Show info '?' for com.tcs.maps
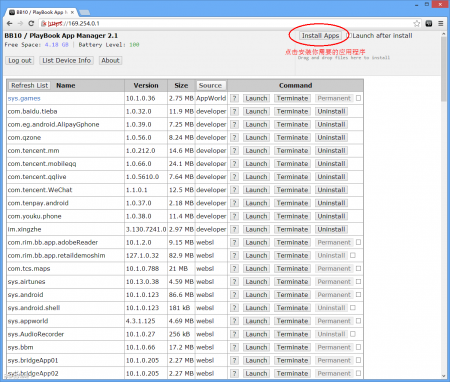The image size is (450, 382). pos(234,269)
